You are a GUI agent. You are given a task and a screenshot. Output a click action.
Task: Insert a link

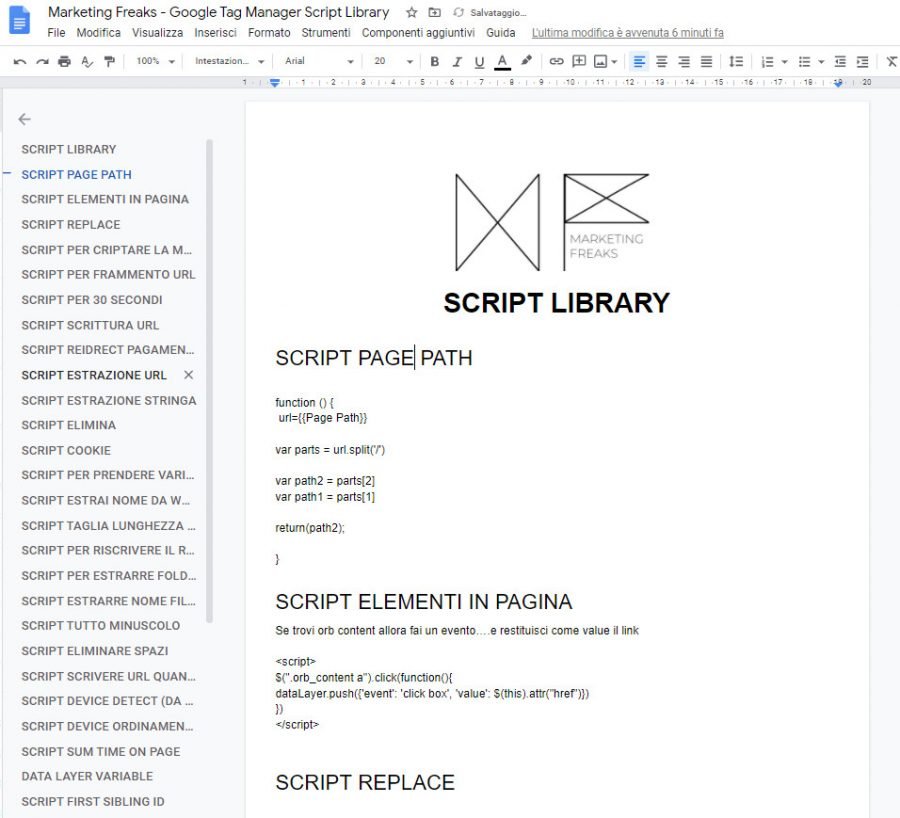[x=556, y=61]
